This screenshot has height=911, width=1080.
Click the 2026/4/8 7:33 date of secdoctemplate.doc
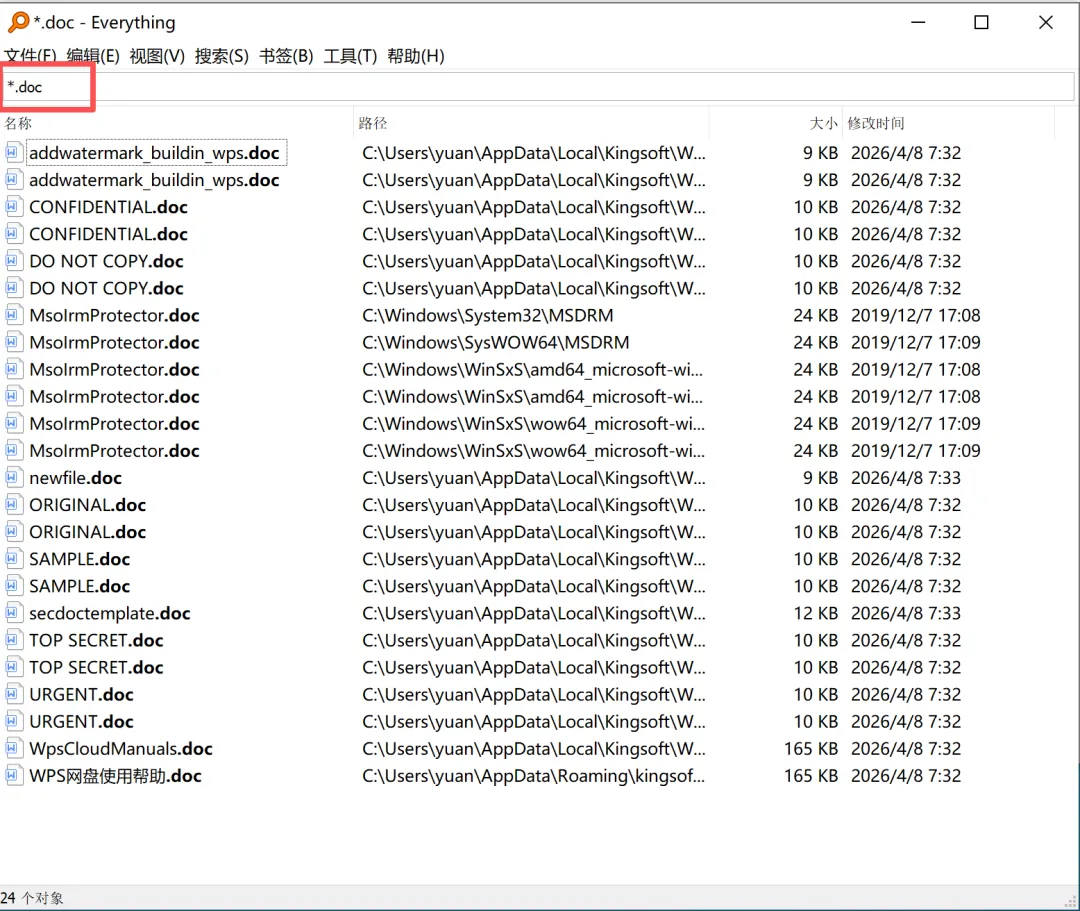point(906,614)
